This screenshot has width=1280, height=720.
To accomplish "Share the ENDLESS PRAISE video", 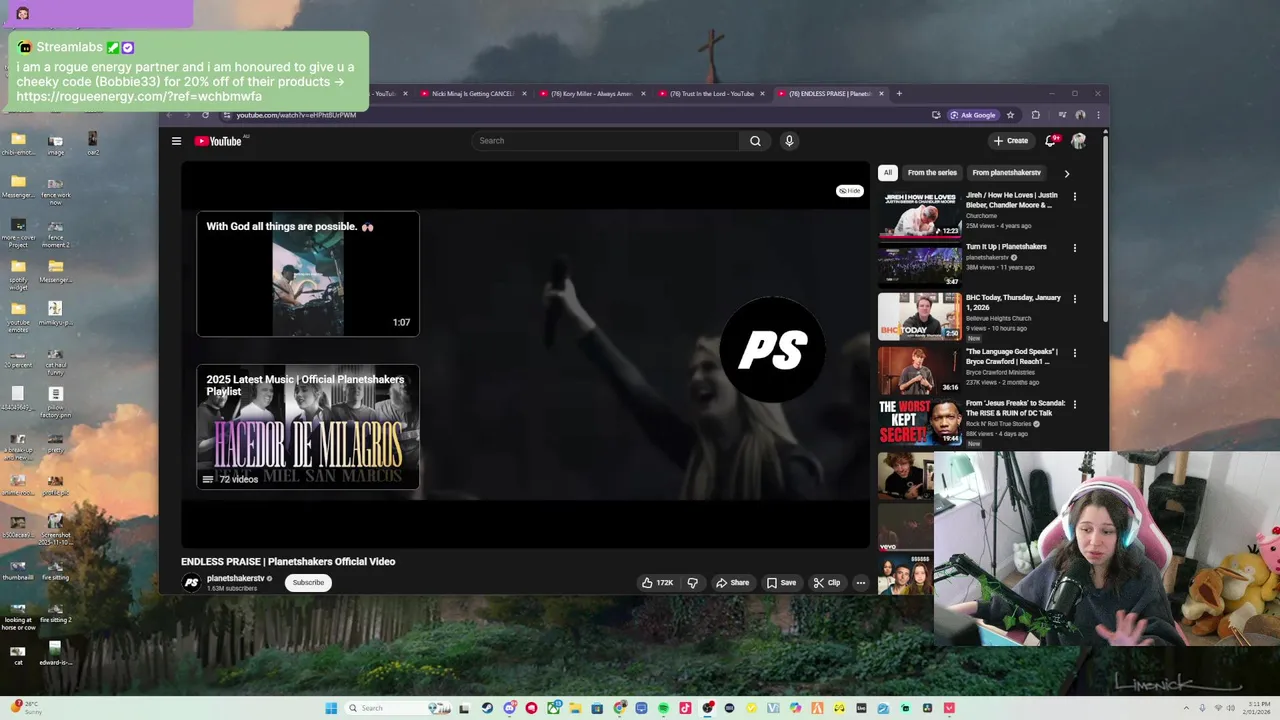I will click(732, 582).
